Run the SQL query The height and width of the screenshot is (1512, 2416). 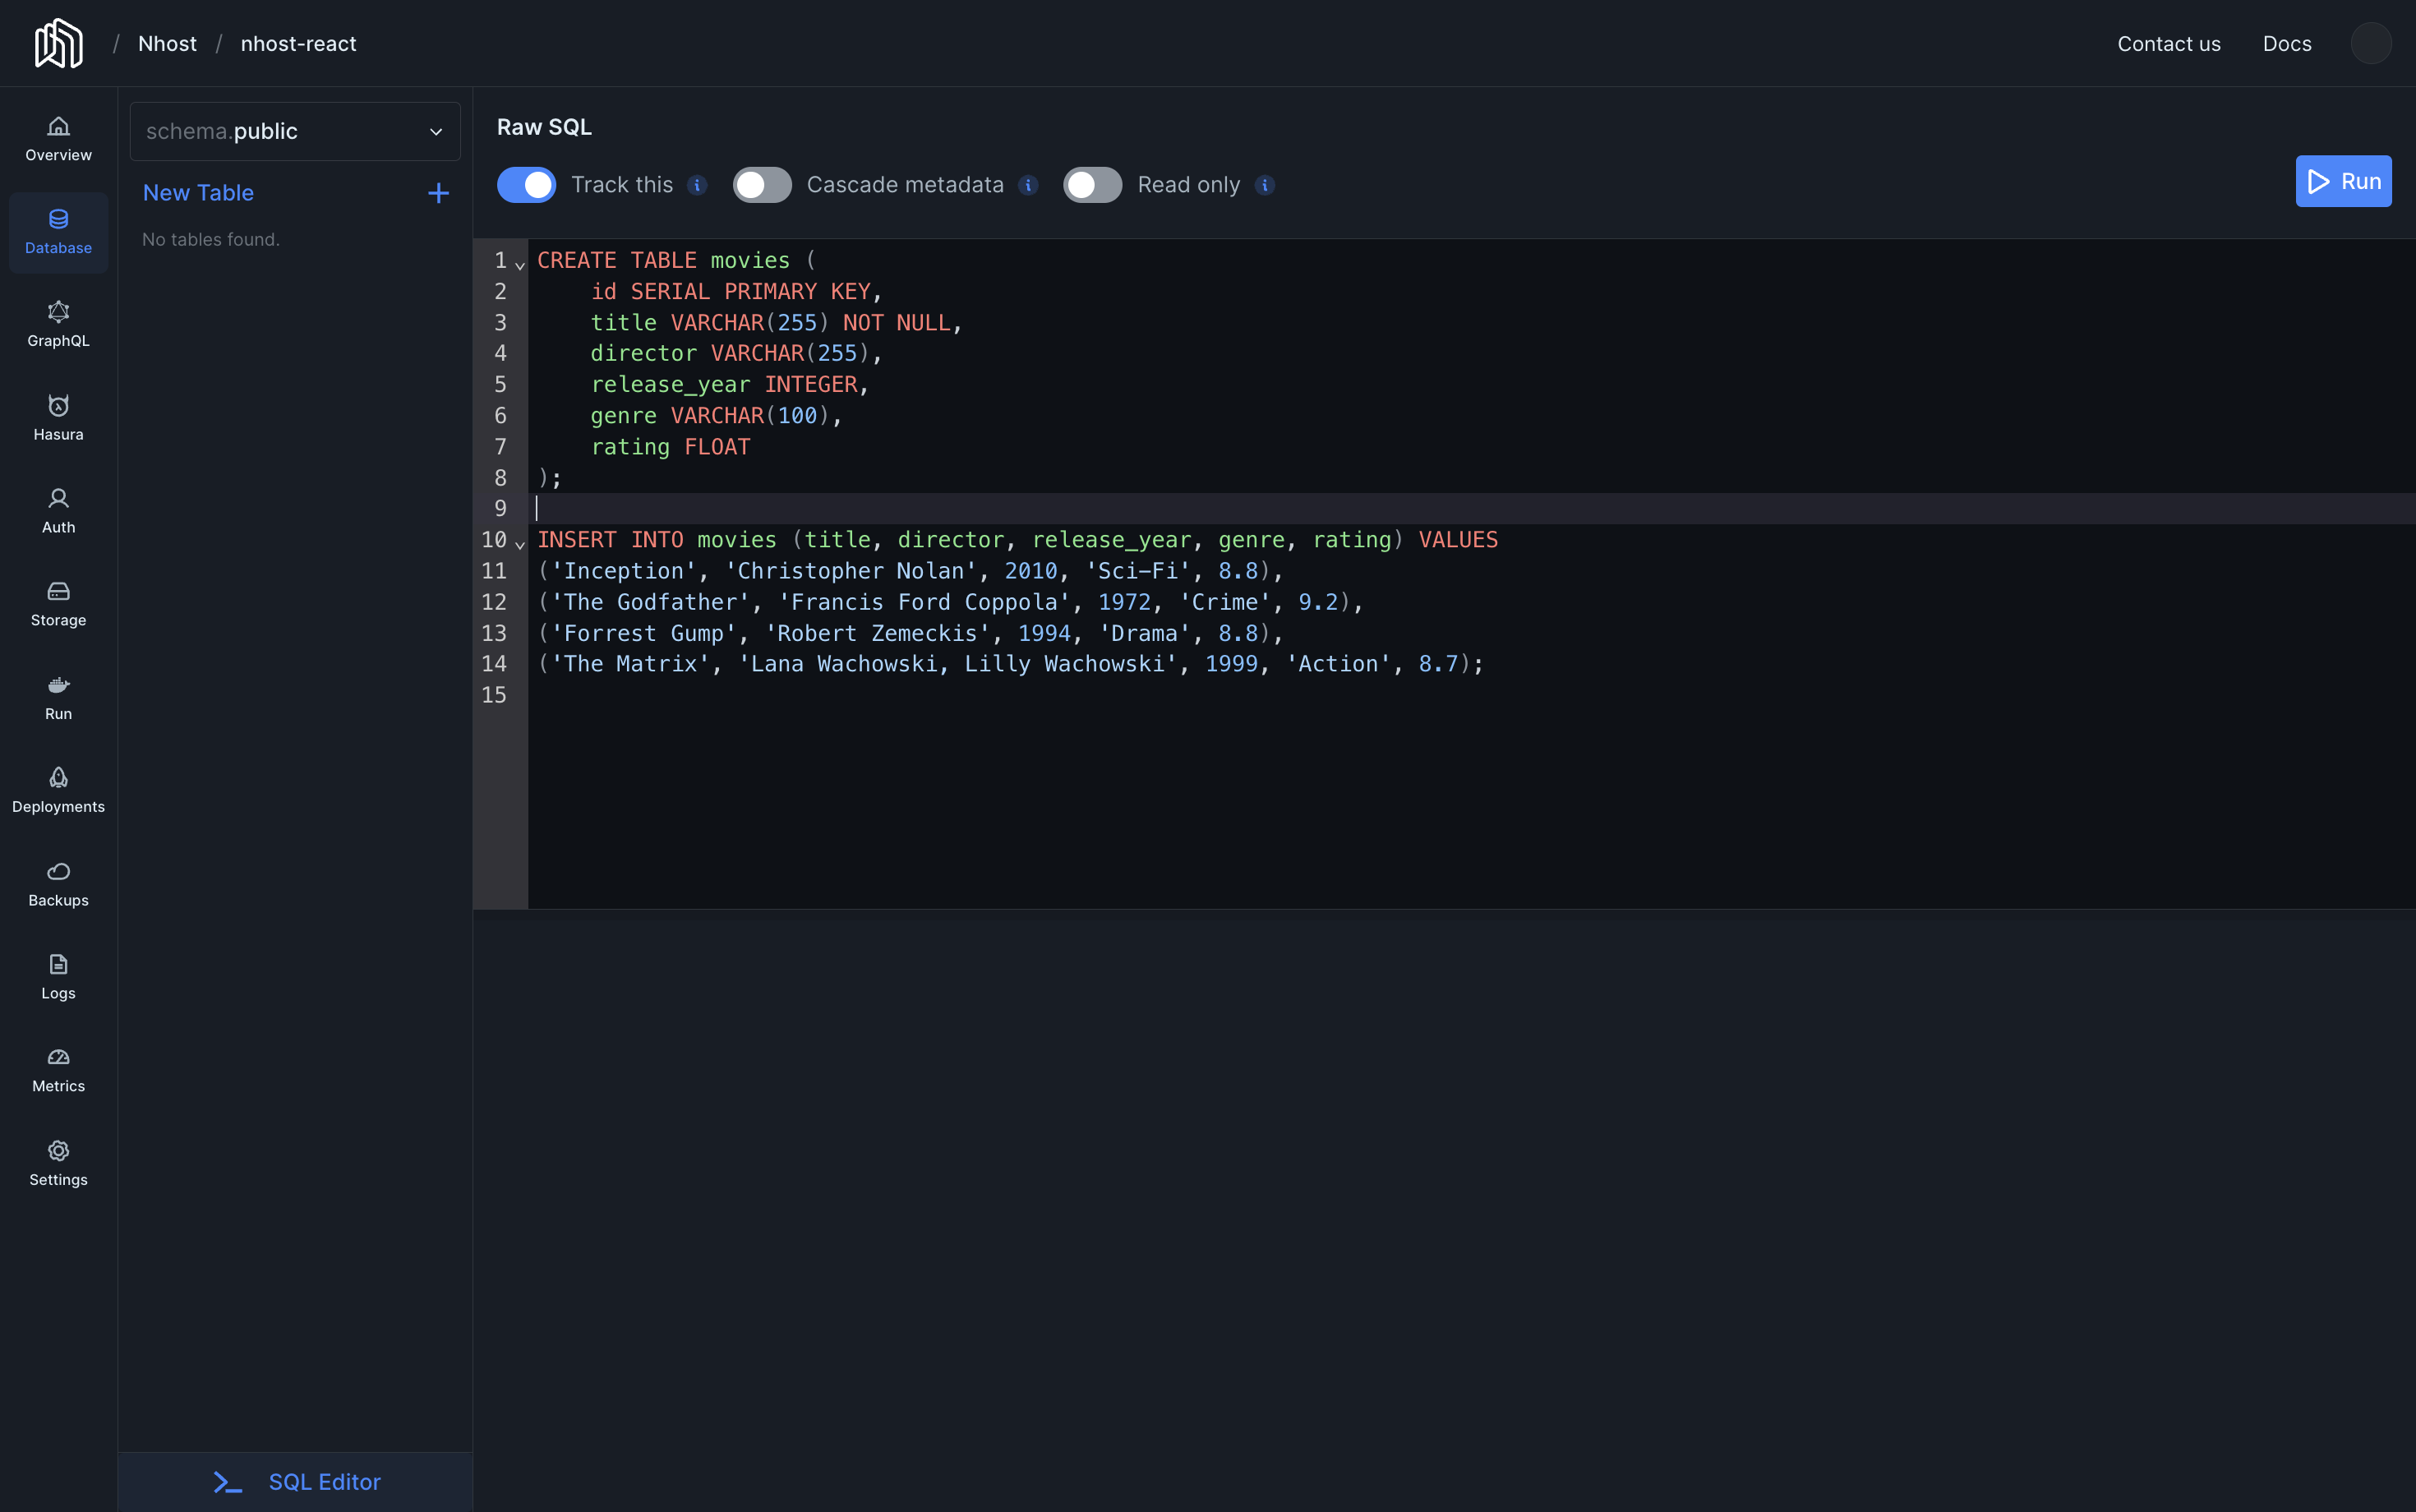click(x=2344, y=181)
